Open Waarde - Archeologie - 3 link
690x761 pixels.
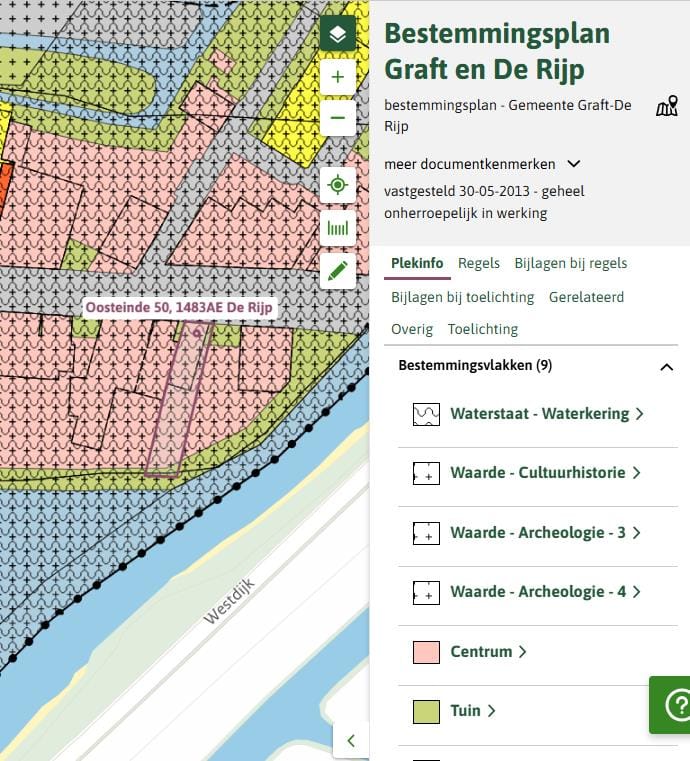coord(545,533)
